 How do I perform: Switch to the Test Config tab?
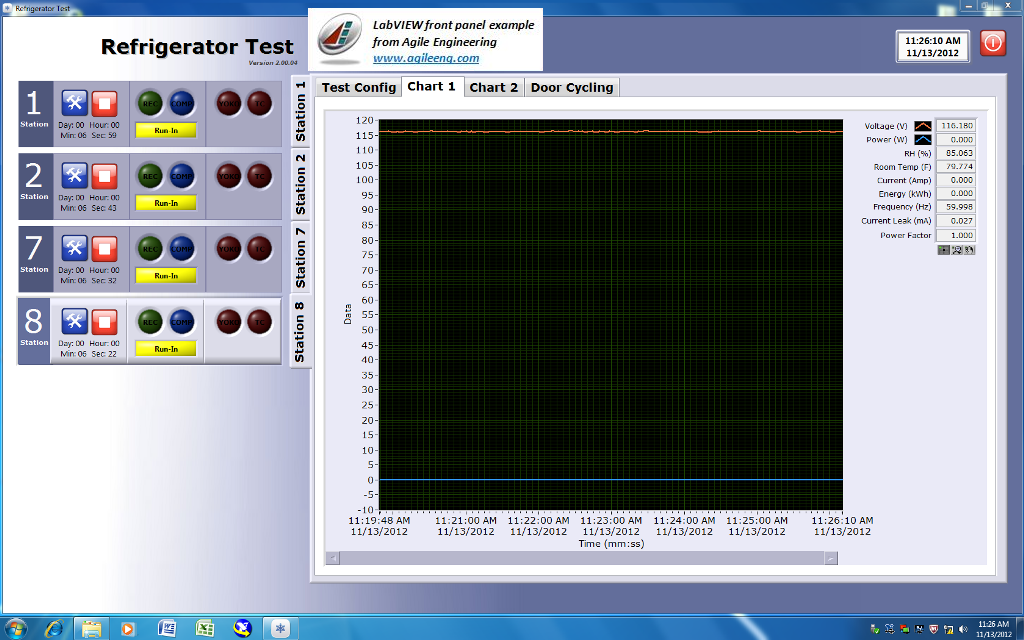(x=358, y=88)
